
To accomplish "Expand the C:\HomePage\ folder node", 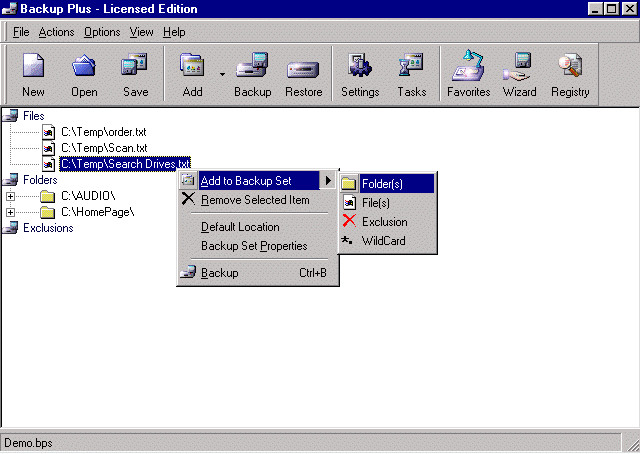I will point(10,212).
